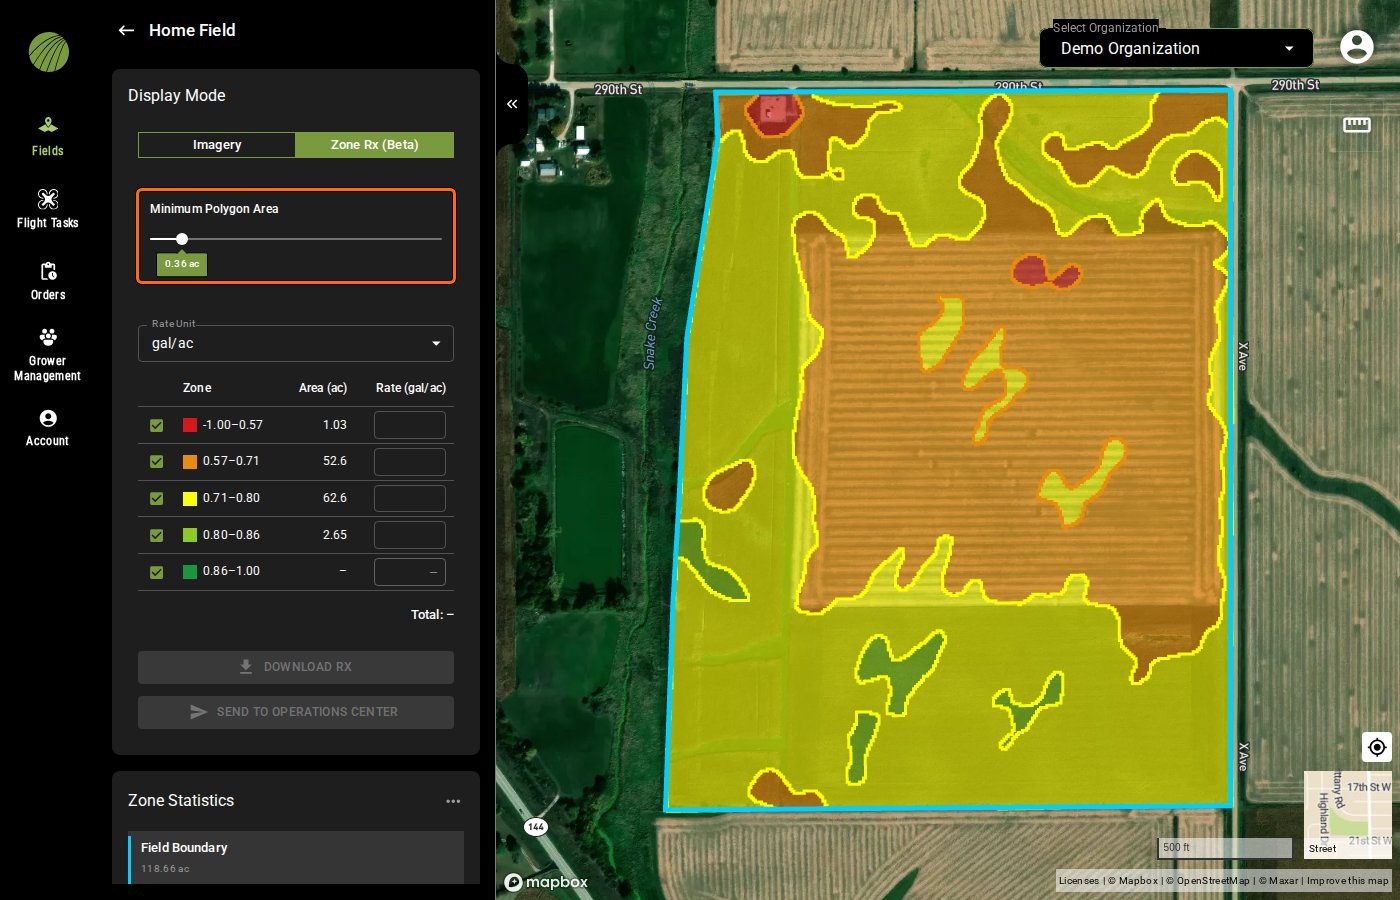
Task: Click the © OpenStreetMap attribution link
Action: [1208, 881]
